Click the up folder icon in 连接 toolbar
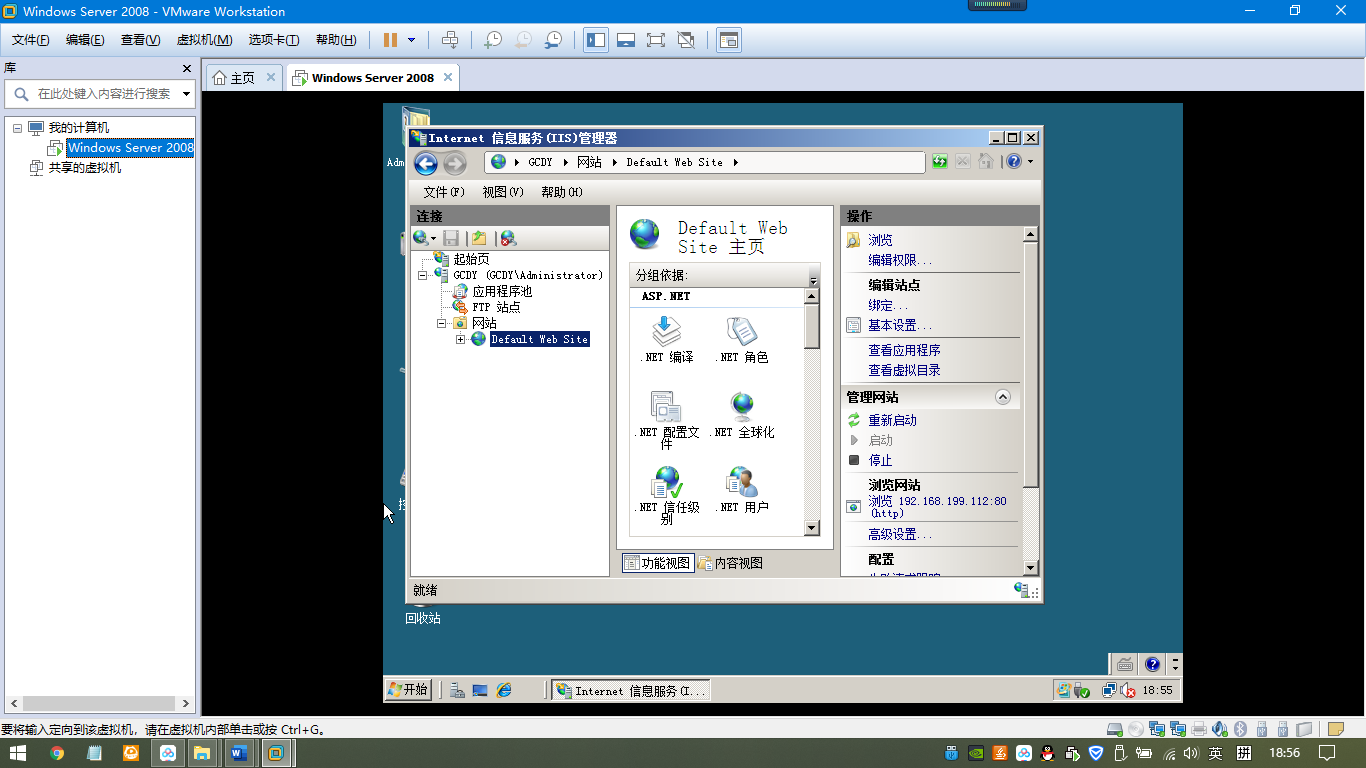 [x=479, y=238]
